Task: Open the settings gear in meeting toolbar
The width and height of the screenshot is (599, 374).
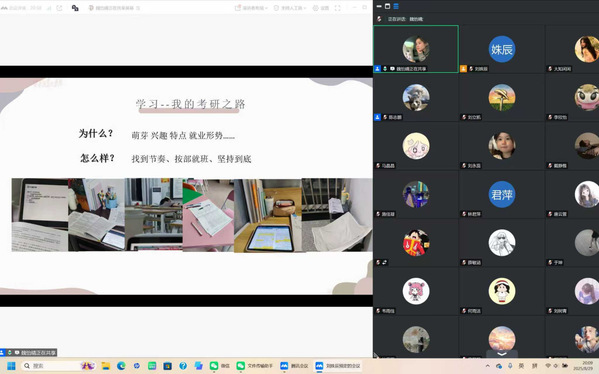Action: pyautogui.click(x=321, y=8)
